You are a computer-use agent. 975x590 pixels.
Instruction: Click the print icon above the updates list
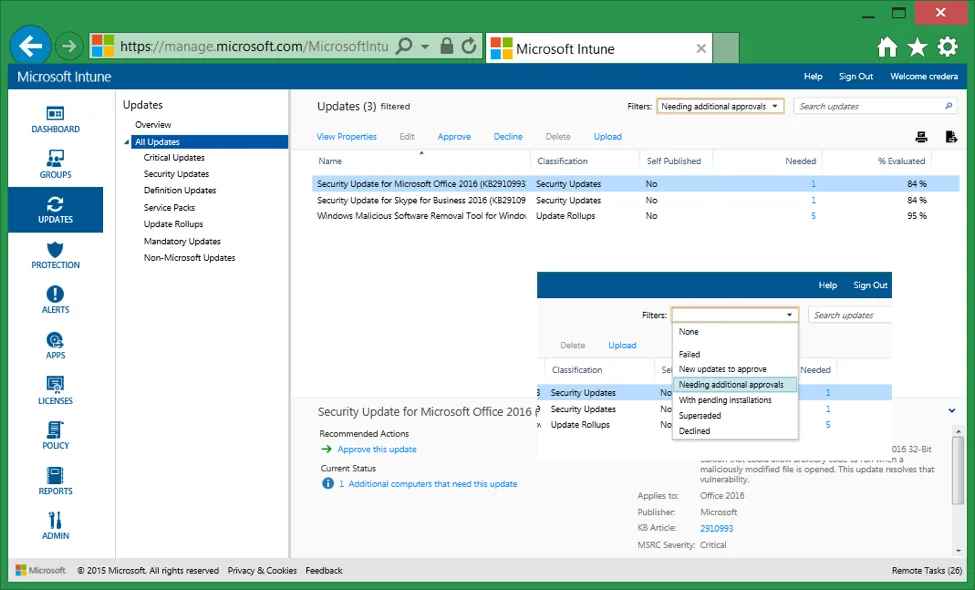[x=922, y=137]
